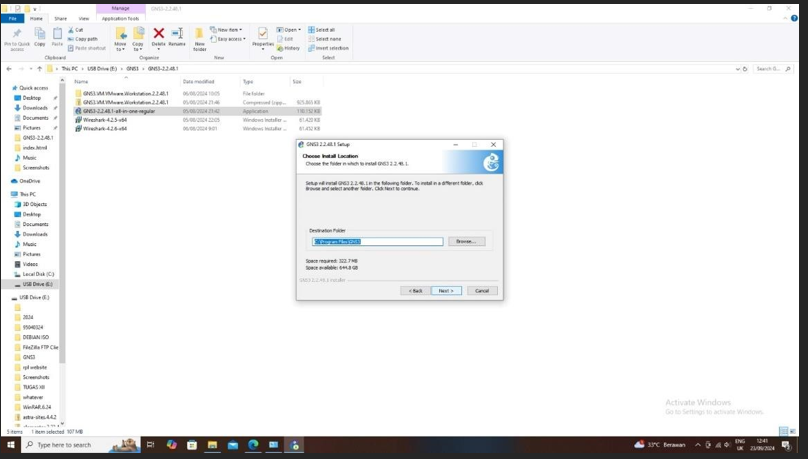Switch to large icons view button

tap(792, 431)
